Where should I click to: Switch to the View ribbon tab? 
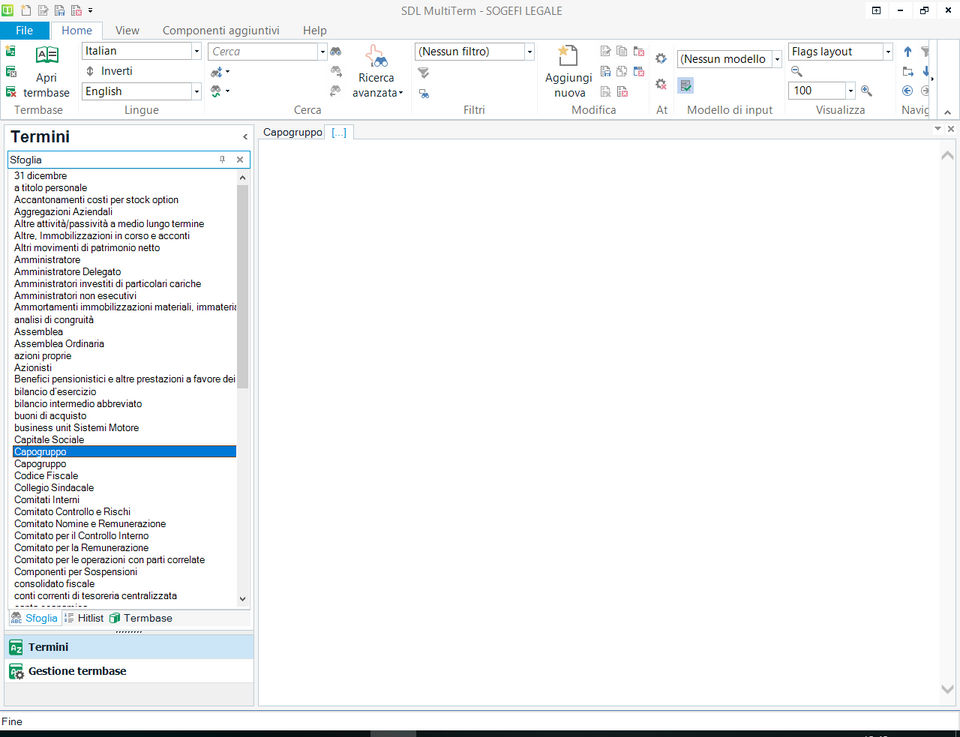[x=127, y=31]
